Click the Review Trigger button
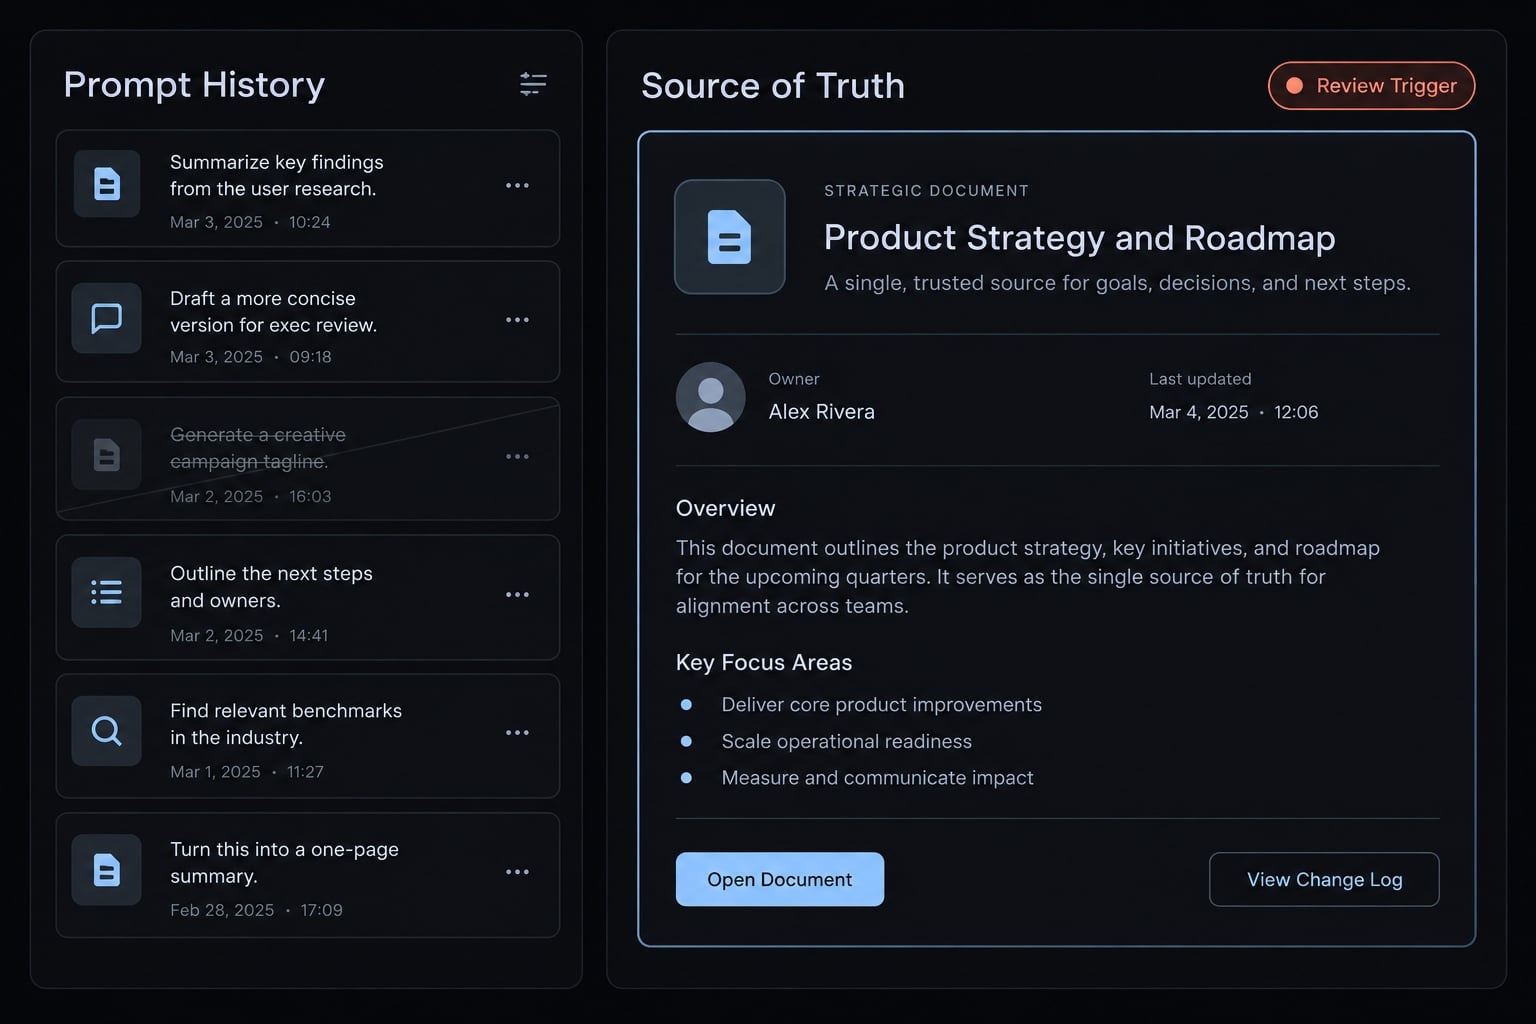 click(x=1372, y=86)
